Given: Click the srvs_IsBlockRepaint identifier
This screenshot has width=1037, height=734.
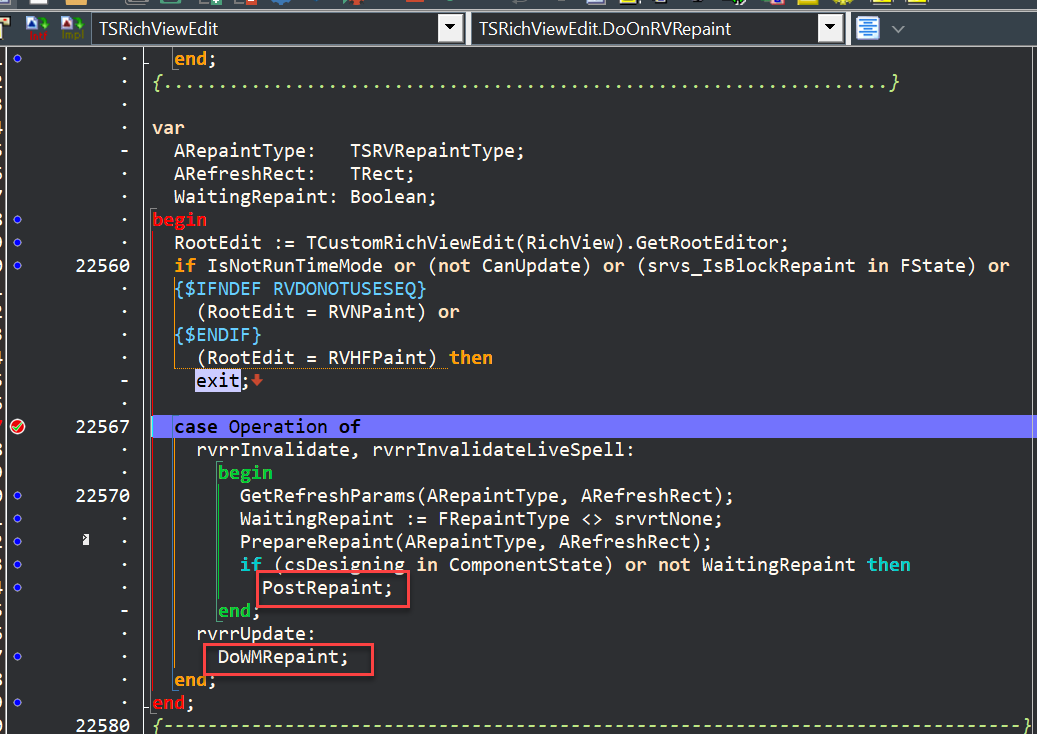Looking at the screenshot, I should tap(751, 266).
